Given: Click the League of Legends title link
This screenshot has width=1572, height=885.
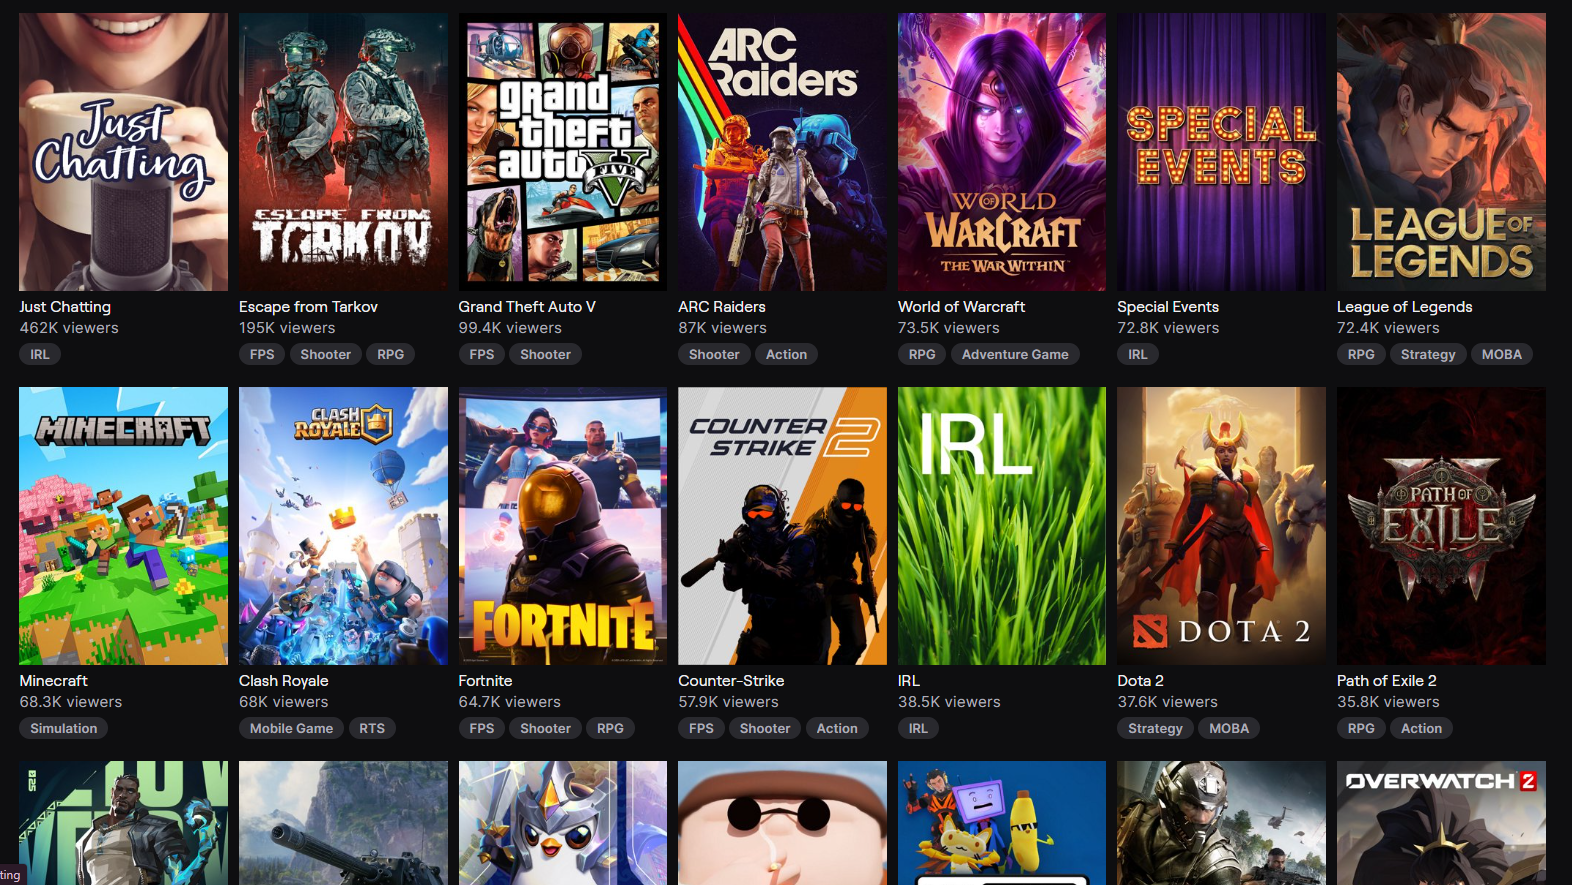Looking at the screenshot, I should [x=1405, y=307].
